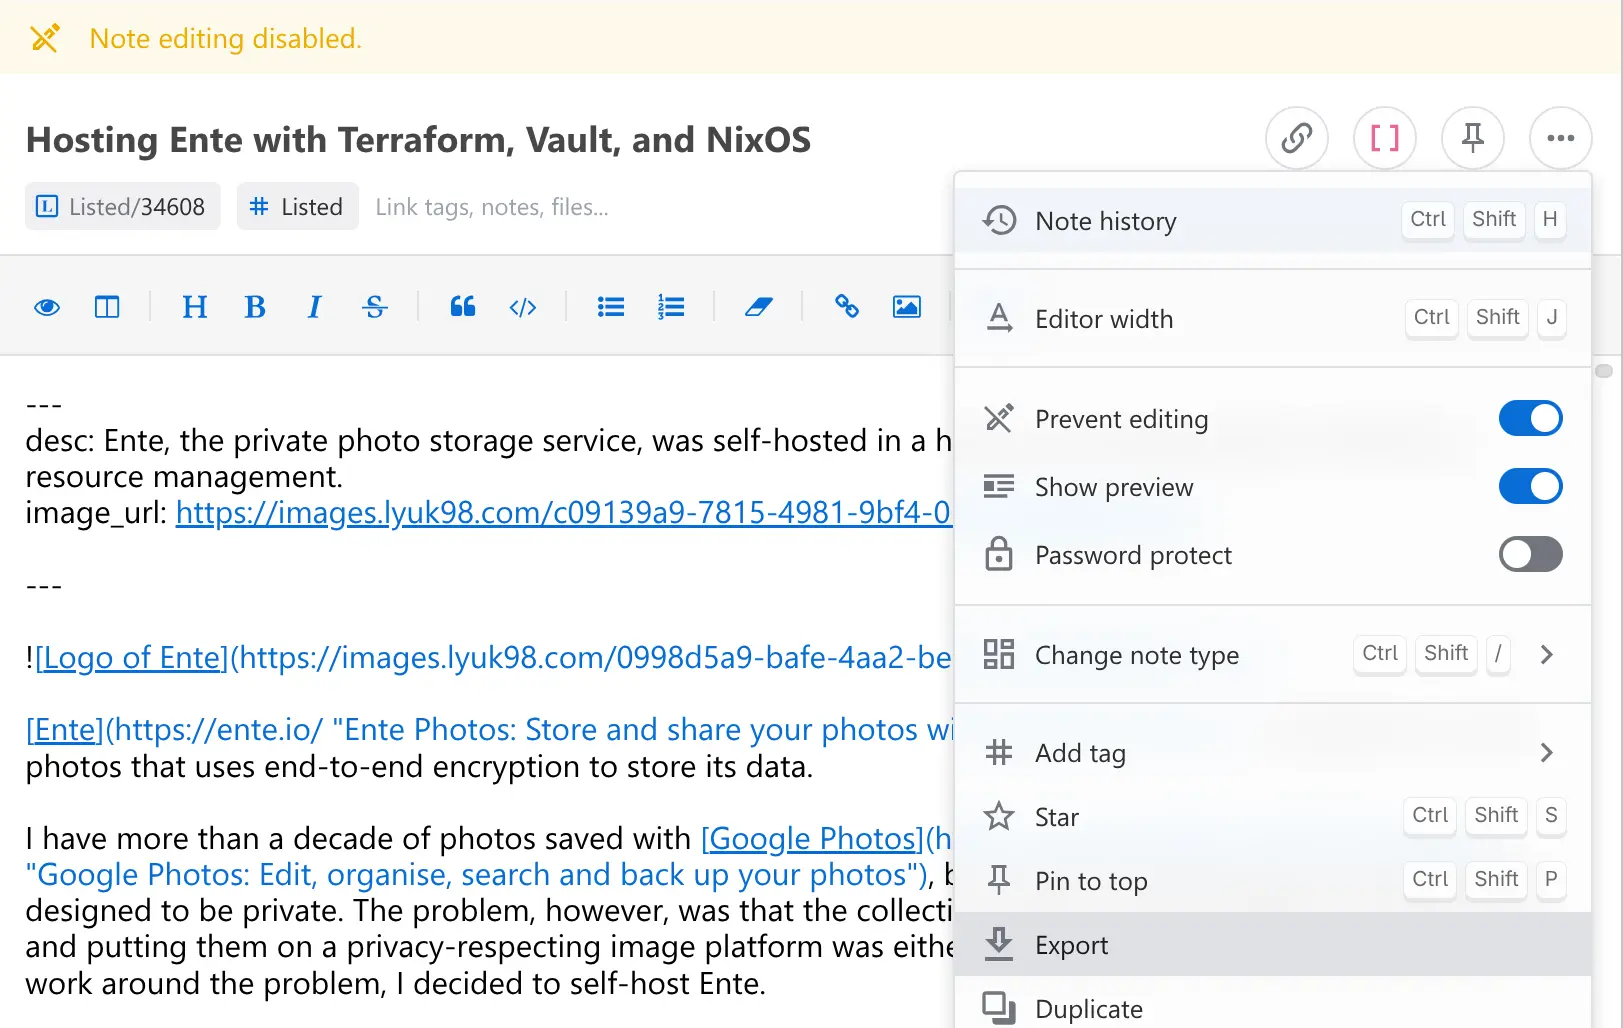Apply strikethrough formatting
Viewport: 1623px width, 1028px height.
[374, 307]
